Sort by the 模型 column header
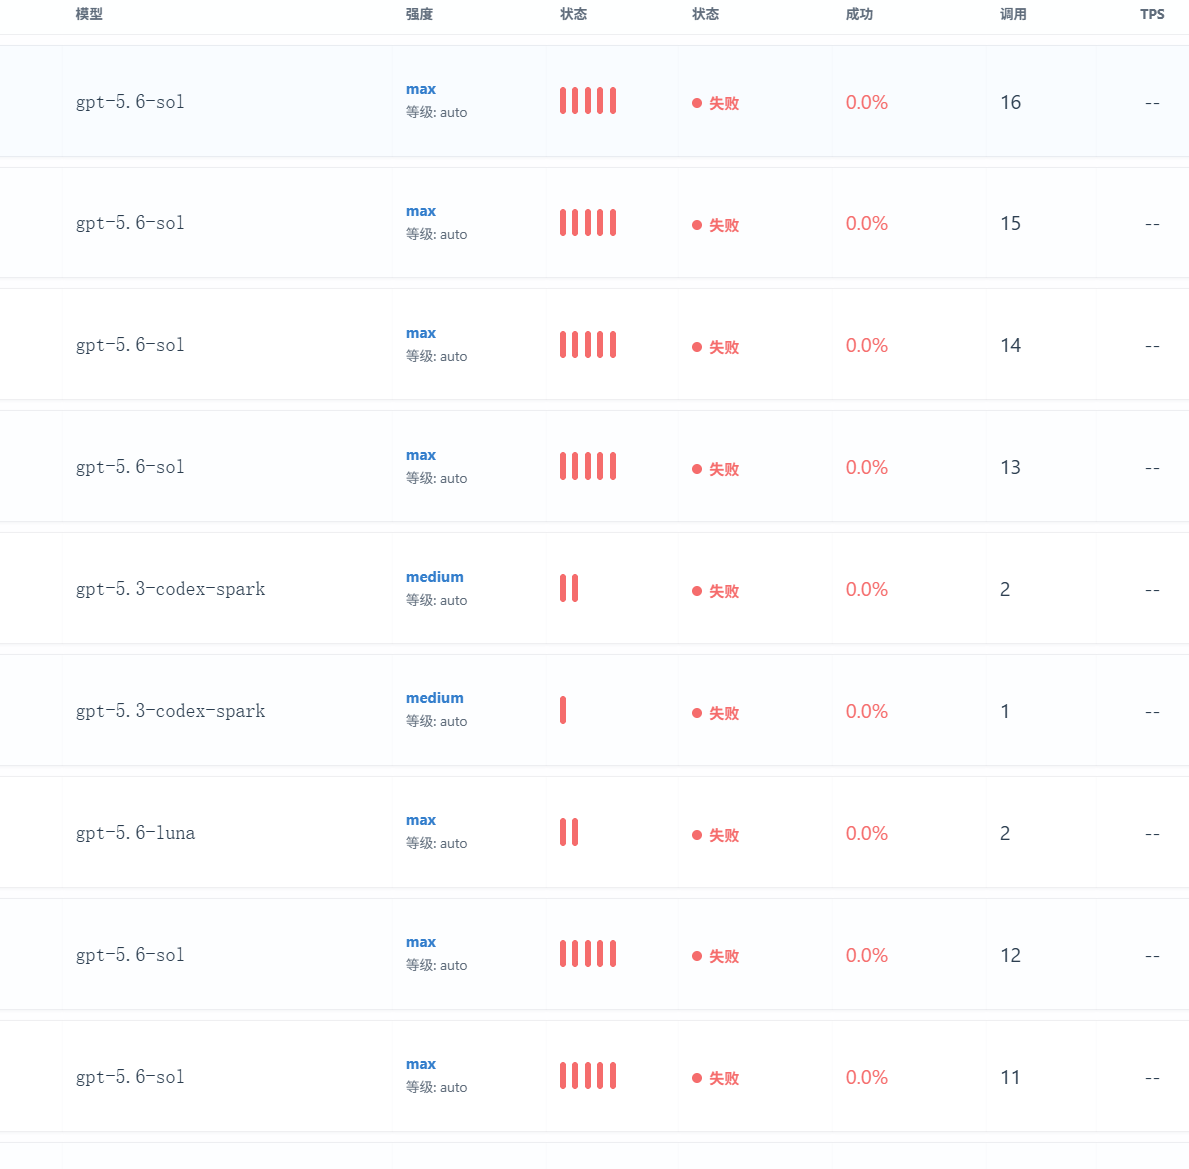The image size is (1189, 1169). click(89, 14)
